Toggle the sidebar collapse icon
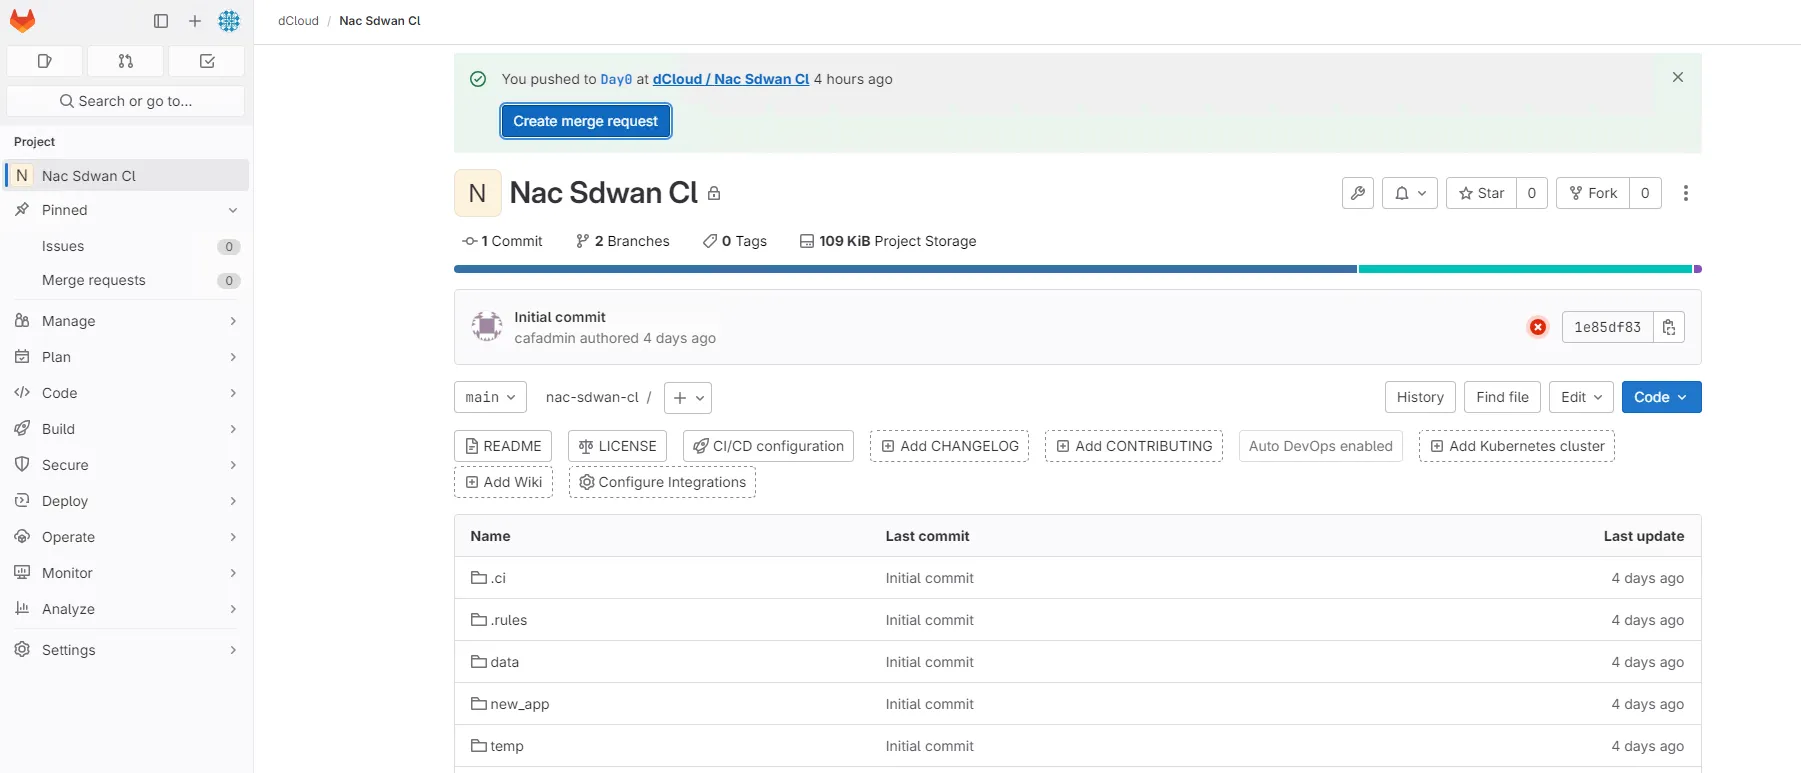Screen dimensions: 1801x773 161,21
